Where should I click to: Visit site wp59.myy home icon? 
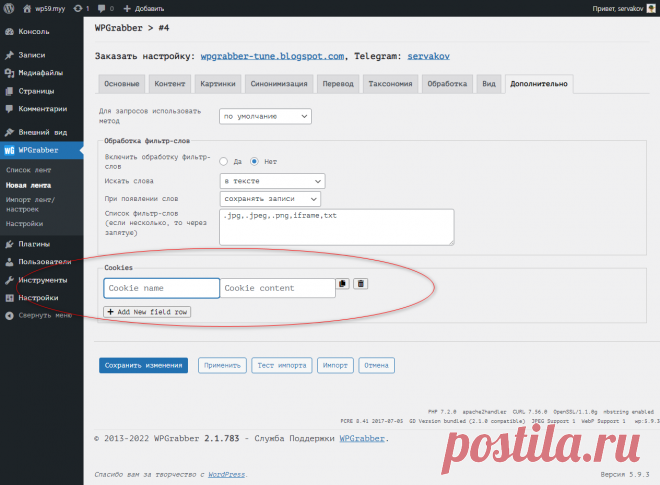pyautogui.click(x=27, y=8)
